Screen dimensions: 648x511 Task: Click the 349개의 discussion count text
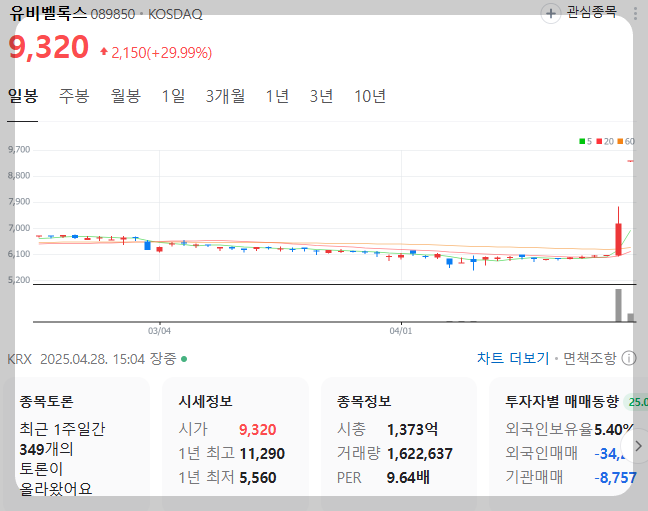pos(46,449)
